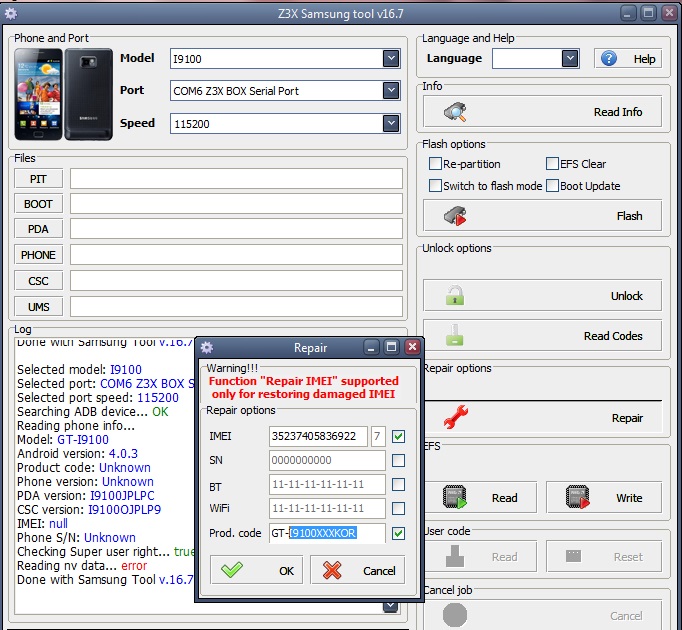
Task: Click 'IMEI: null' log line
Action: tap(42, 523)
